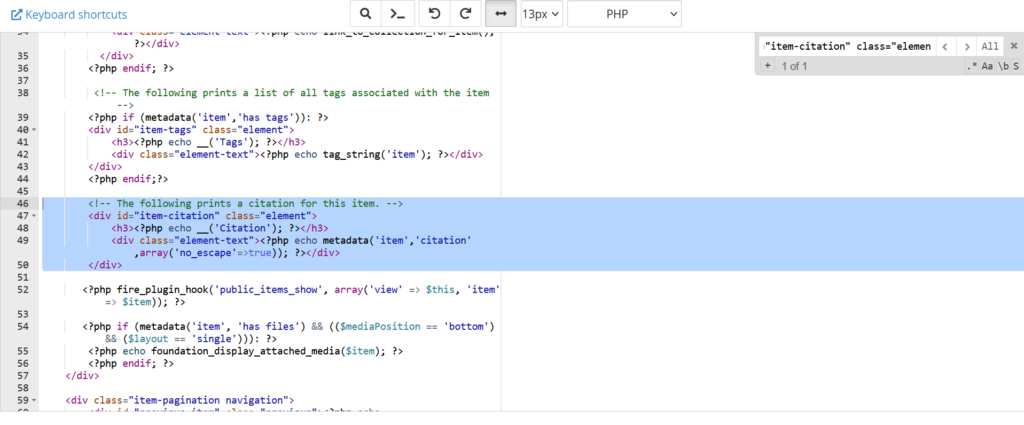Open the PHP language mode dropdown
1024x425 pixels.
tap(624, 14)
